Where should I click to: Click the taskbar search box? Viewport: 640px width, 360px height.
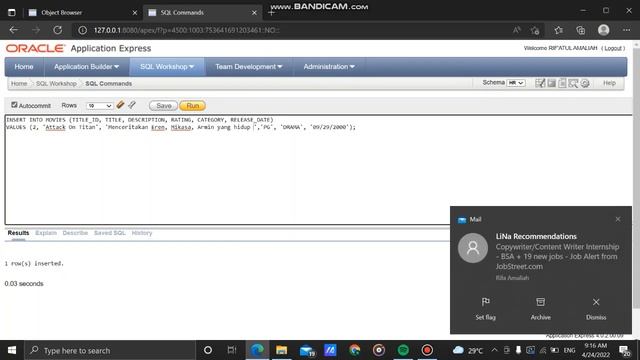click(110, 350)
